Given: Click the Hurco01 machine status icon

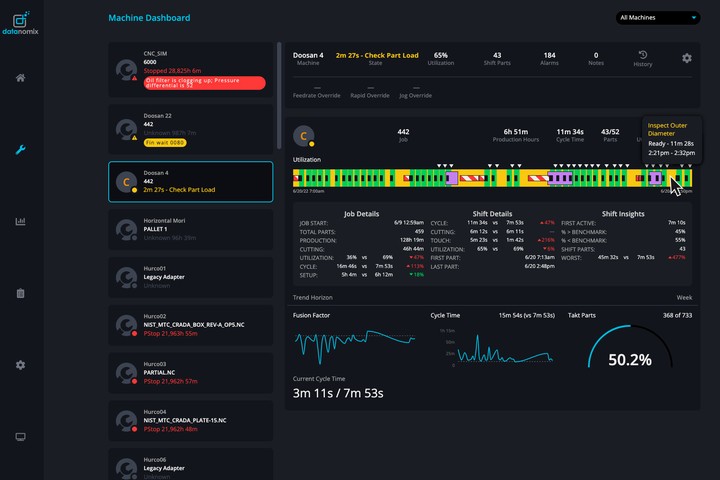Looking at the screenshot, I should (126, 277).
